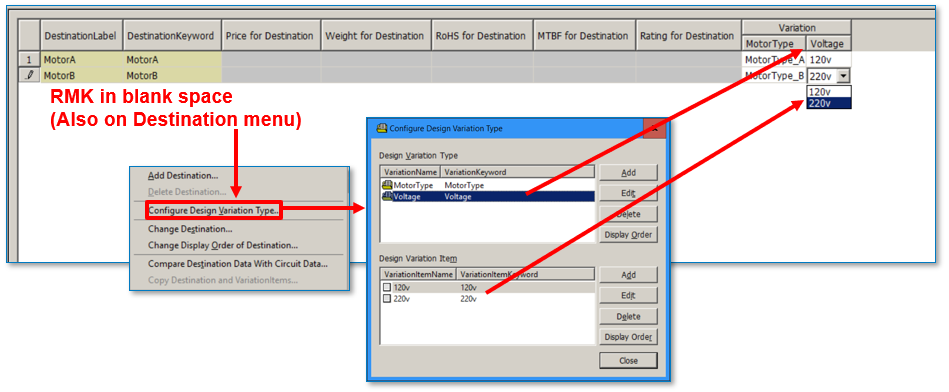Click Display Order button for Design Variation Type
Screen dimensions: 949x392
pyautogui.click(x=628, y=235)
